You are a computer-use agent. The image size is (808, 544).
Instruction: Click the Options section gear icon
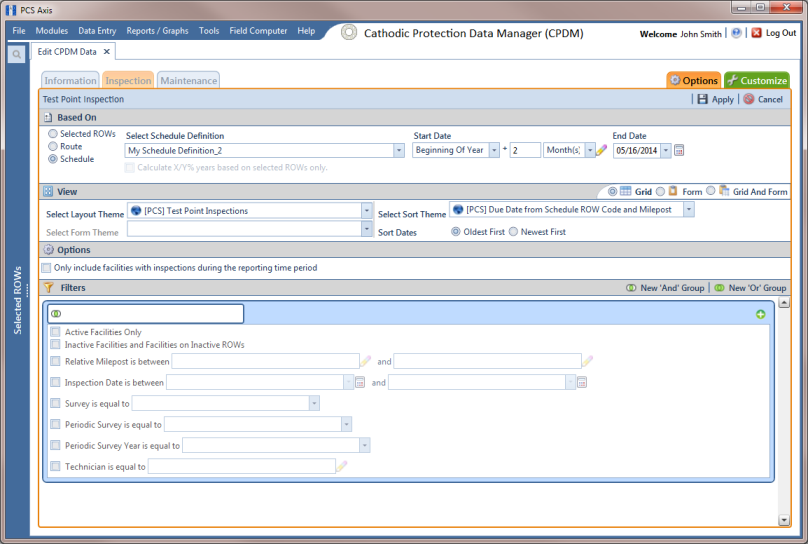click(48, 250)
